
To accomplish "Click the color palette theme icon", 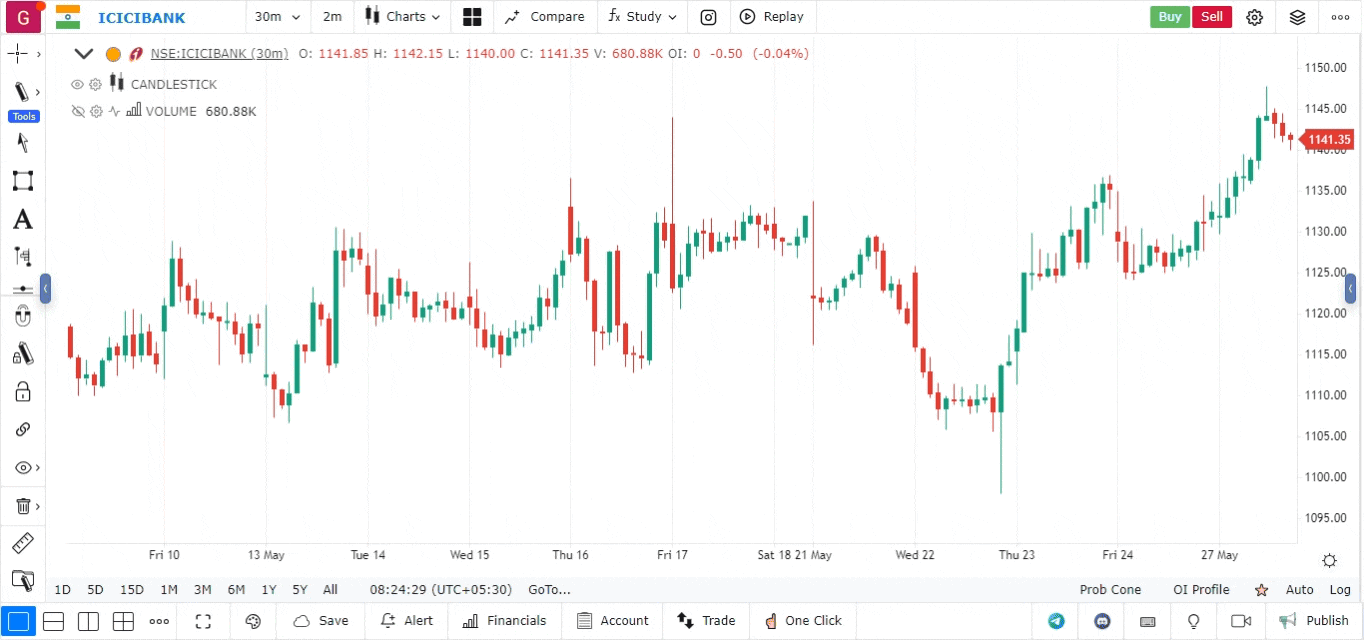I will coord(253,621).
